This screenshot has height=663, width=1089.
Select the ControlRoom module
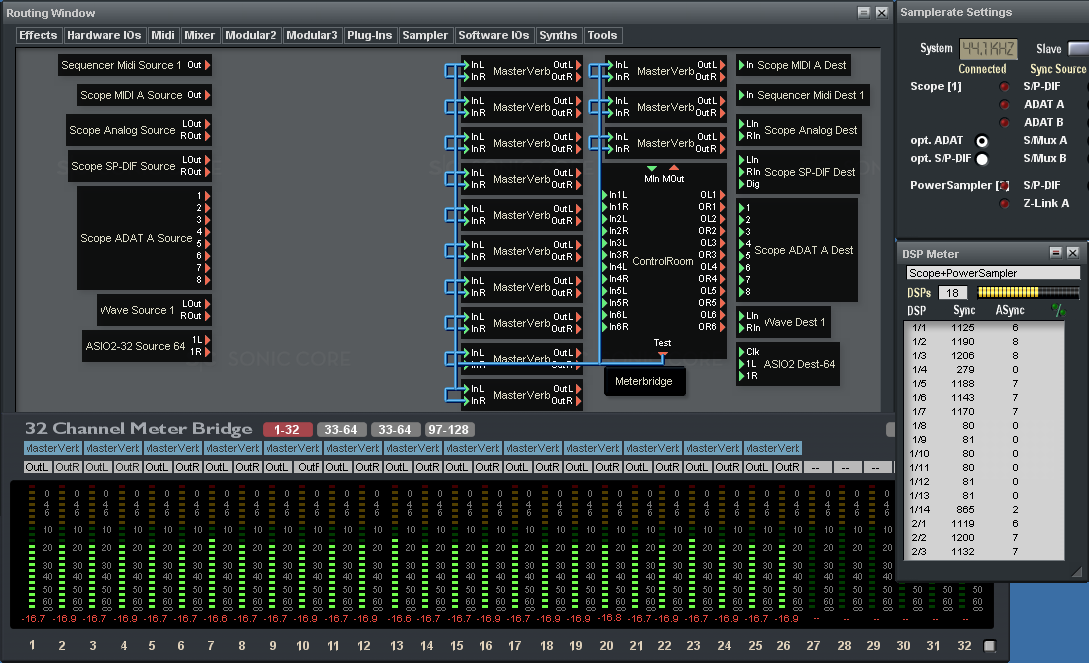[663, 261]
